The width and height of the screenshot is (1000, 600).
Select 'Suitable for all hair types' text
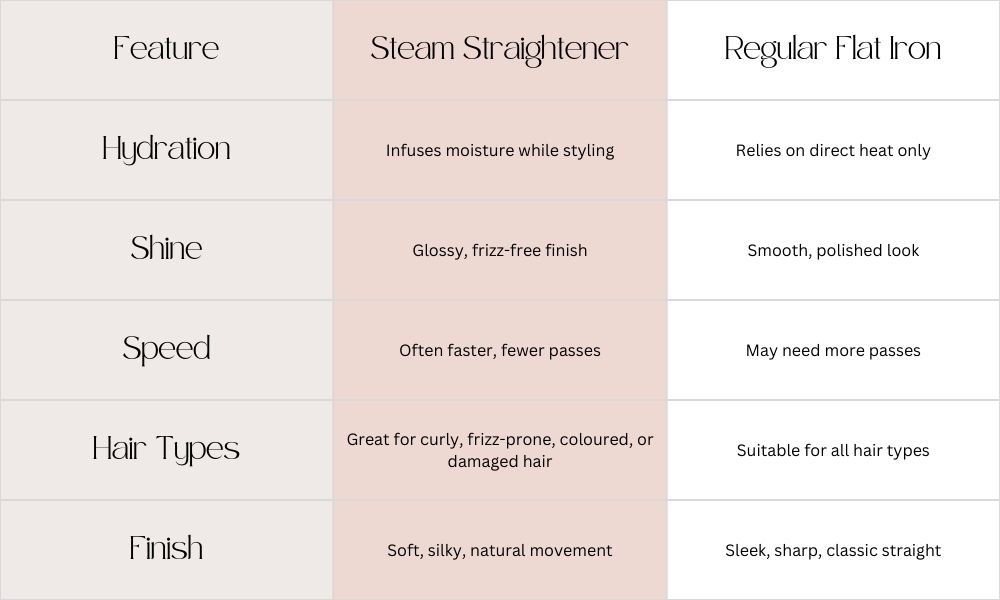(833, 451)
